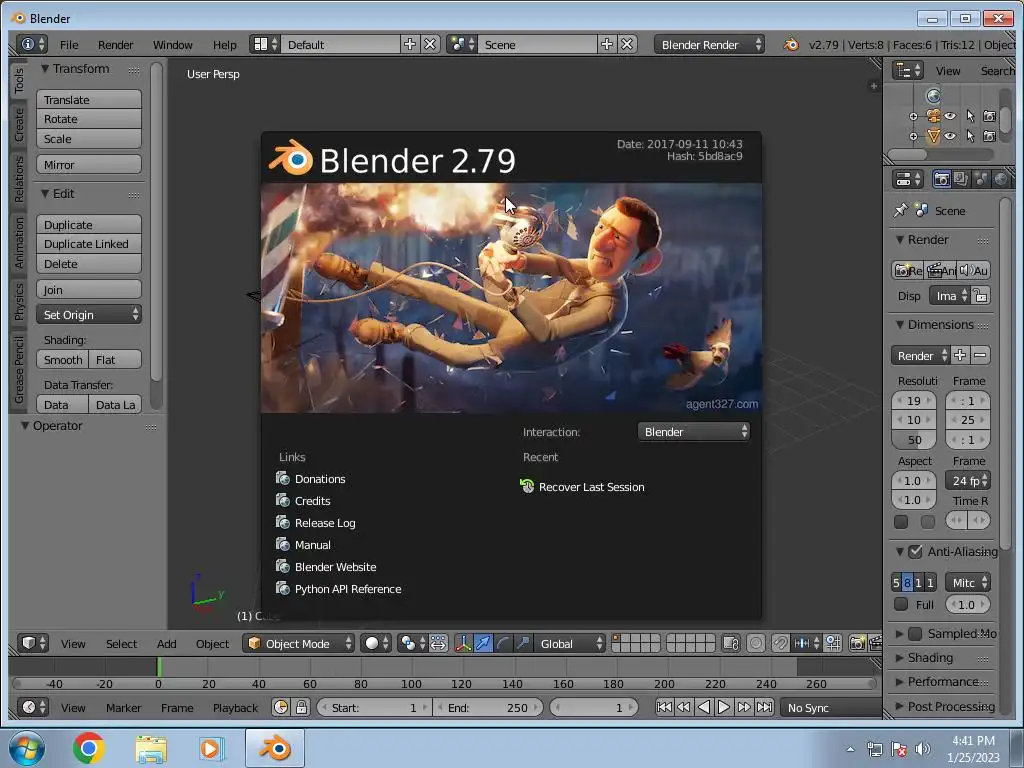Viewport: 1024px width, 768px height.
Task: Click the Windows Start button
Action: coord(26,748)
